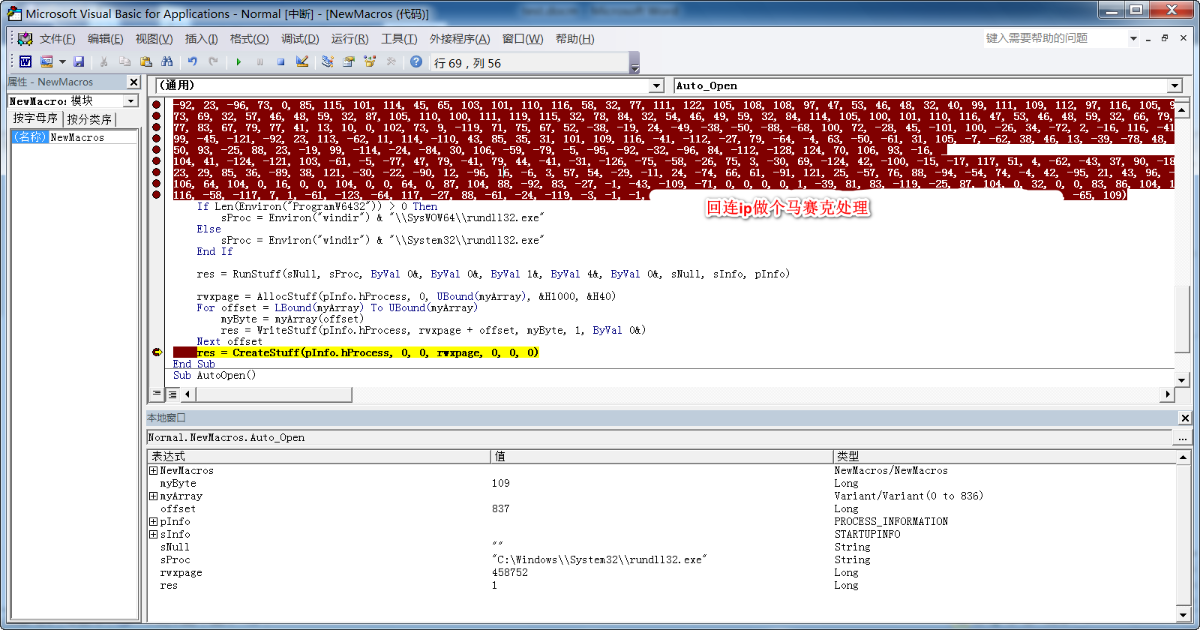Open the 格式(O) menu
Screen dimensions: 1200x630
pos(249,39)
